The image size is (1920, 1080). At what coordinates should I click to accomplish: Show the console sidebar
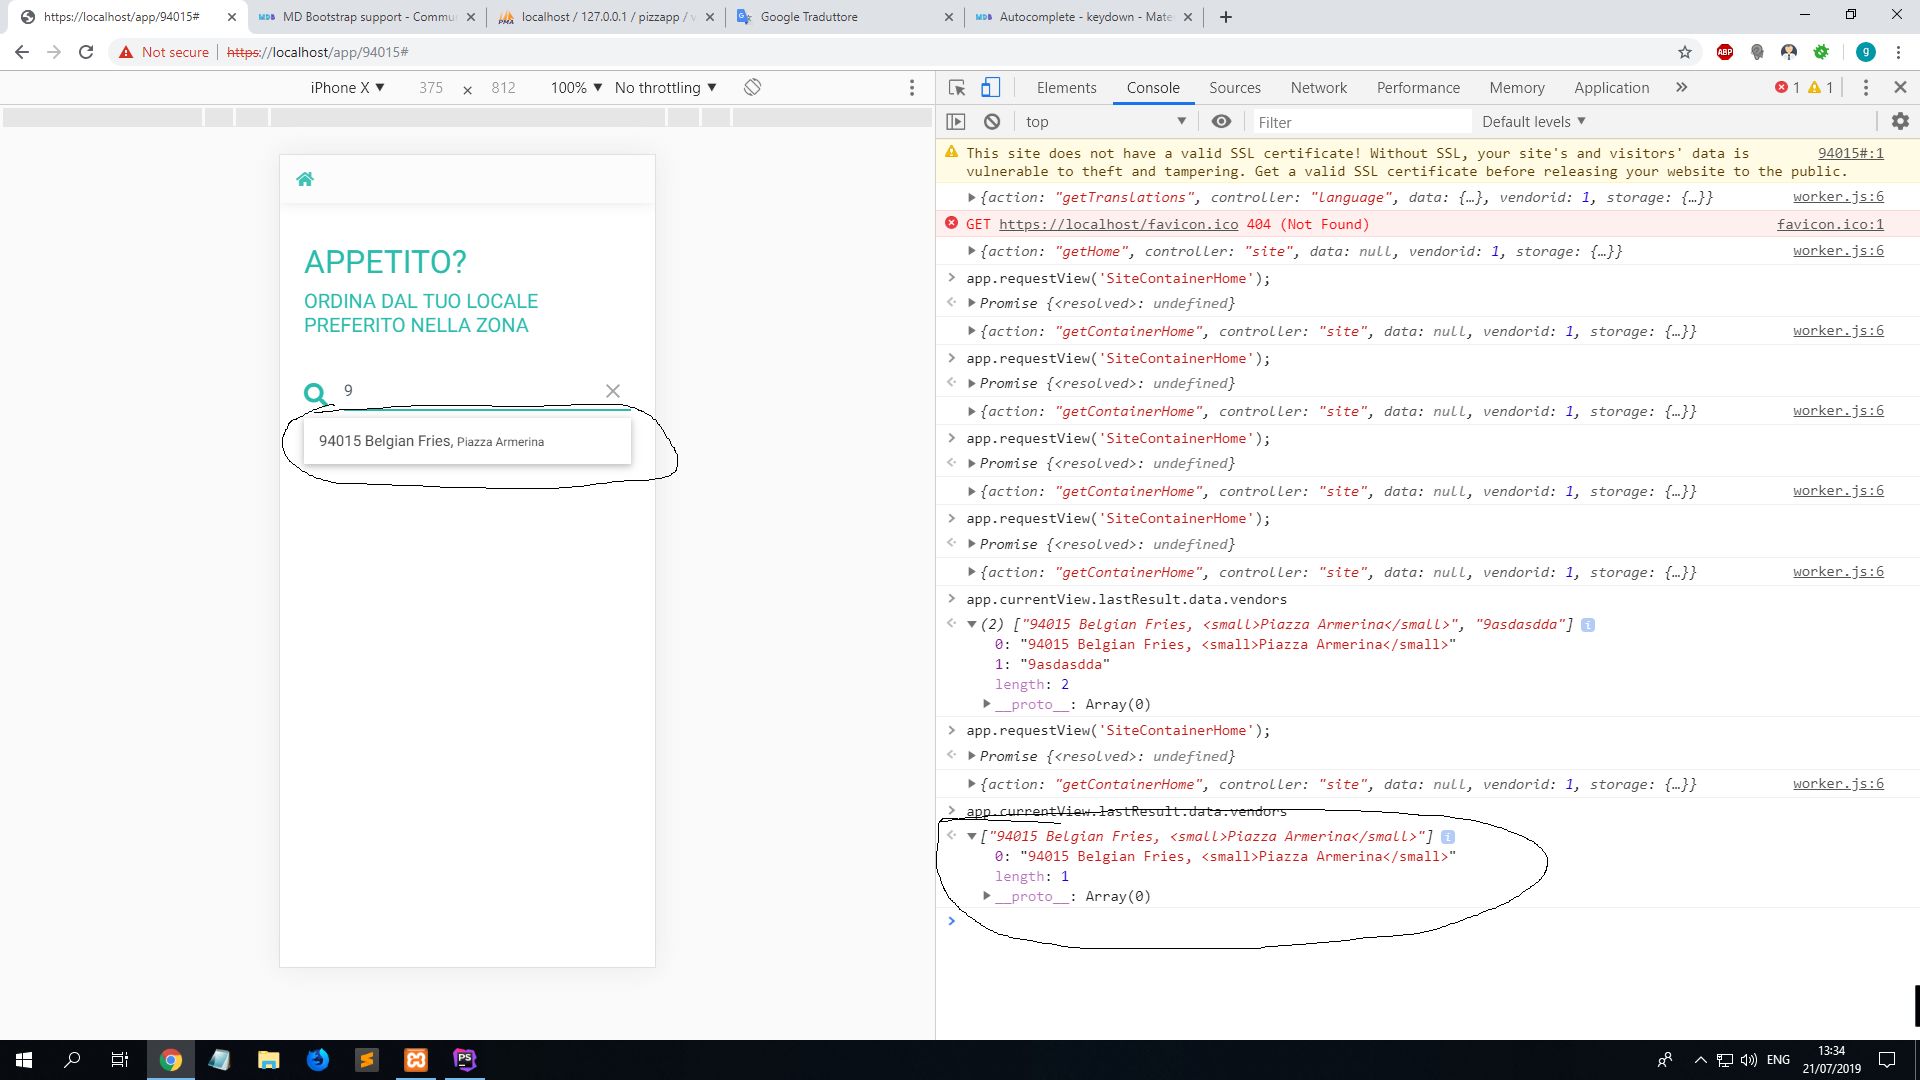point(956,122)
